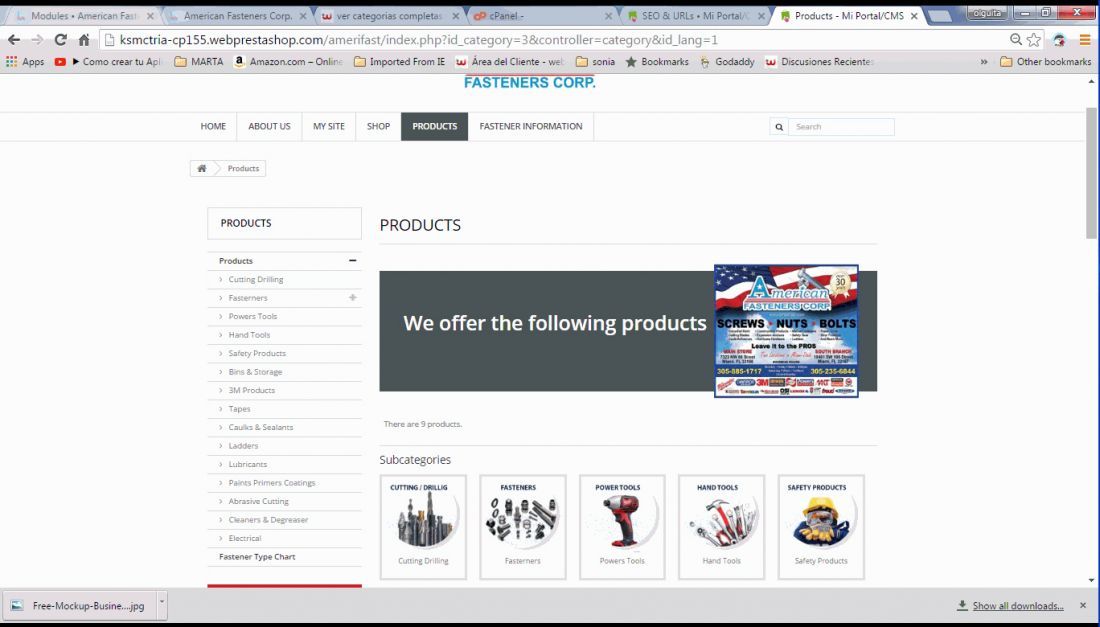Collapse Products category with minus icon
The height and width of the screenshot is (627, 1100).
point(353,260)
